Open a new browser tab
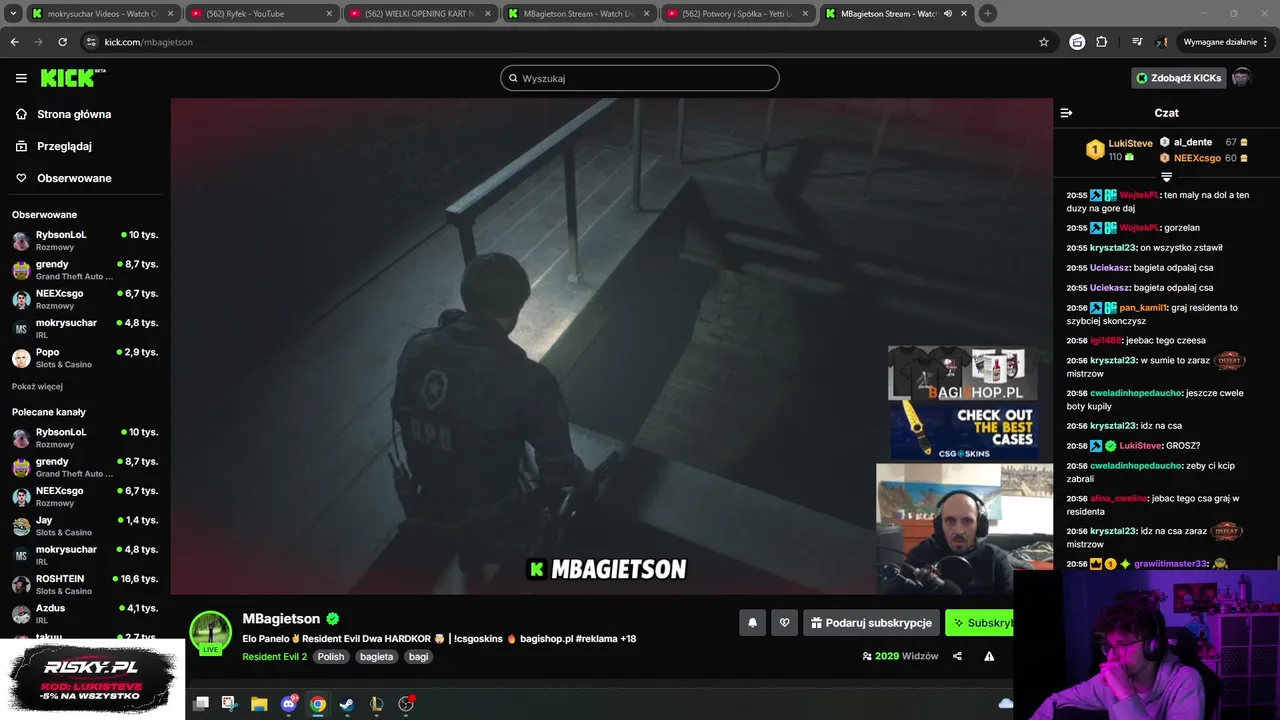 988,14
